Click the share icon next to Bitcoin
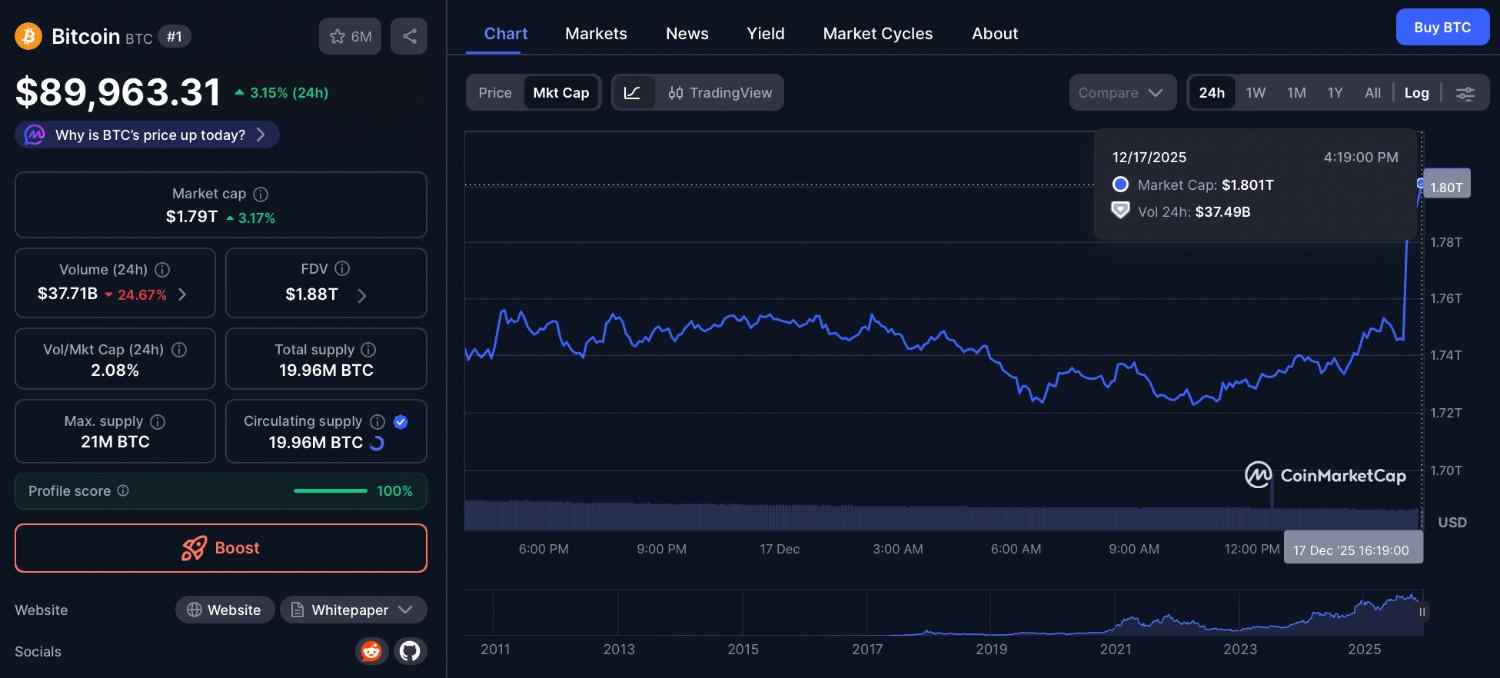Image resolution: width=1500 pixels, height=678 pixels. tap(409, 37)
